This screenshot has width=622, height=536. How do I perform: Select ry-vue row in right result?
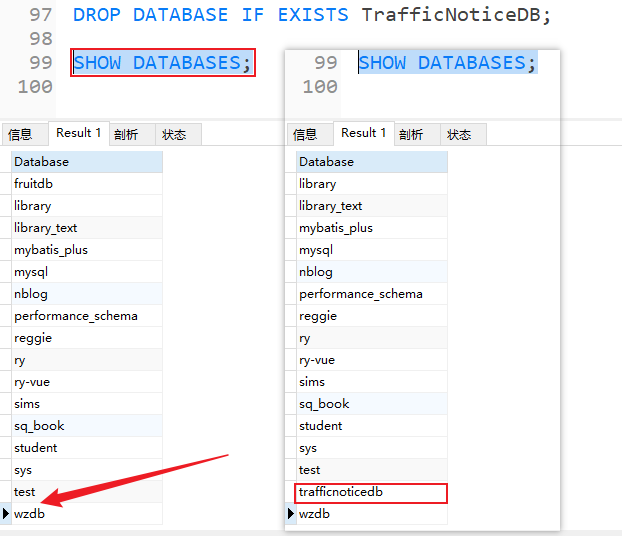pyautogui.click(x=372, y=360)
